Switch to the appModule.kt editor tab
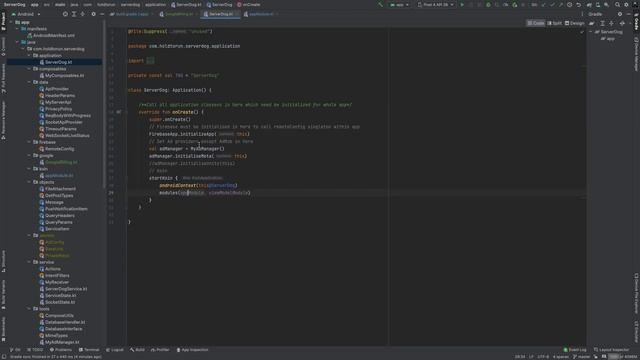Image resolution: width=640 pixels, height=360 pixels. tap(261, 14)
